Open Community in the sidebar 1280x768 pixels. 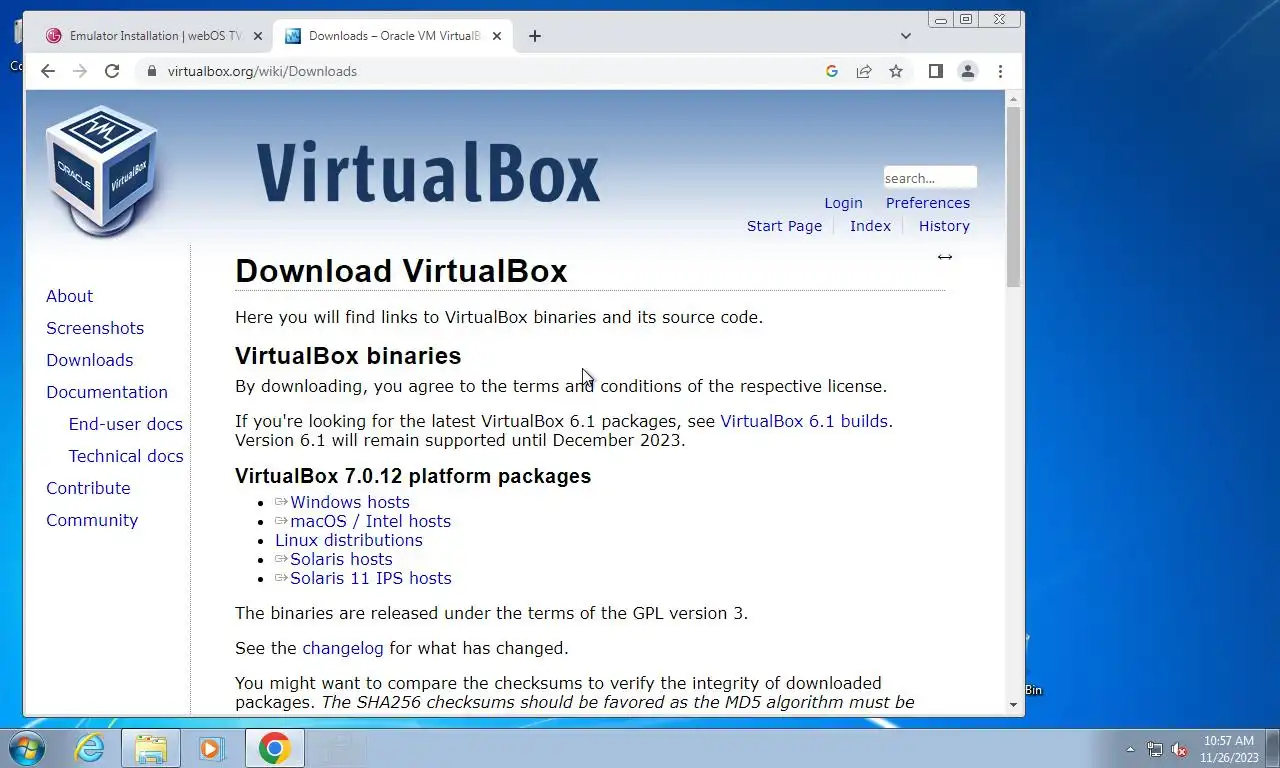pos(92,520)
